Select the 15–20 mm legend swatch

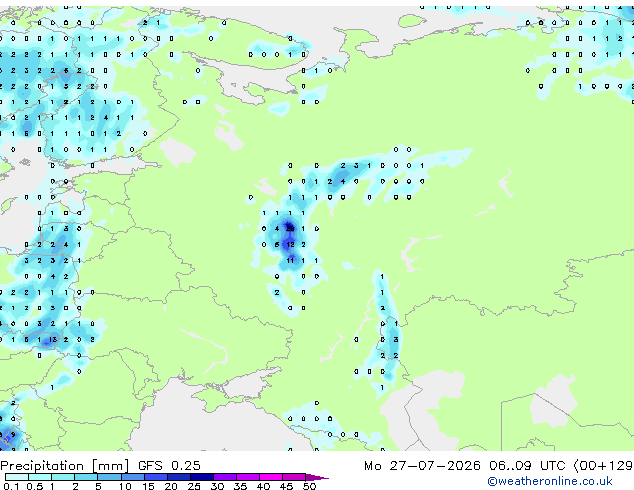[155, 477]
